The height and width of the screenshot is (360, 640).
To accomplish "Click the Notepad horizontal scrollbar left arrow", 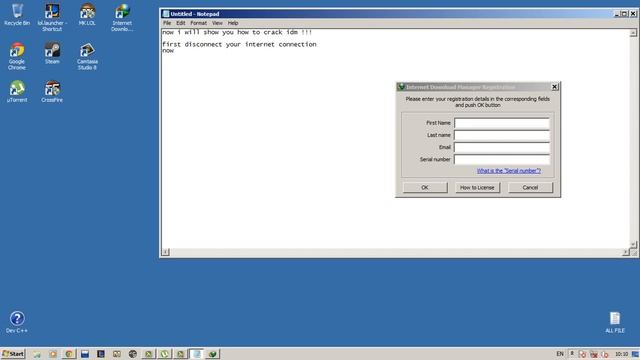I will click(x=165, y=252).
